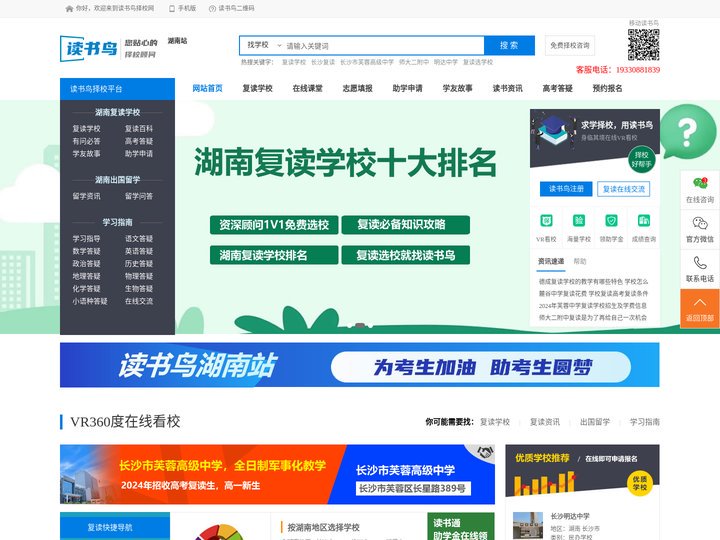This screenshot has height=540, width=720.
Task: Open 留学资讯 in the dark sidebar
Action: [86, 196]
